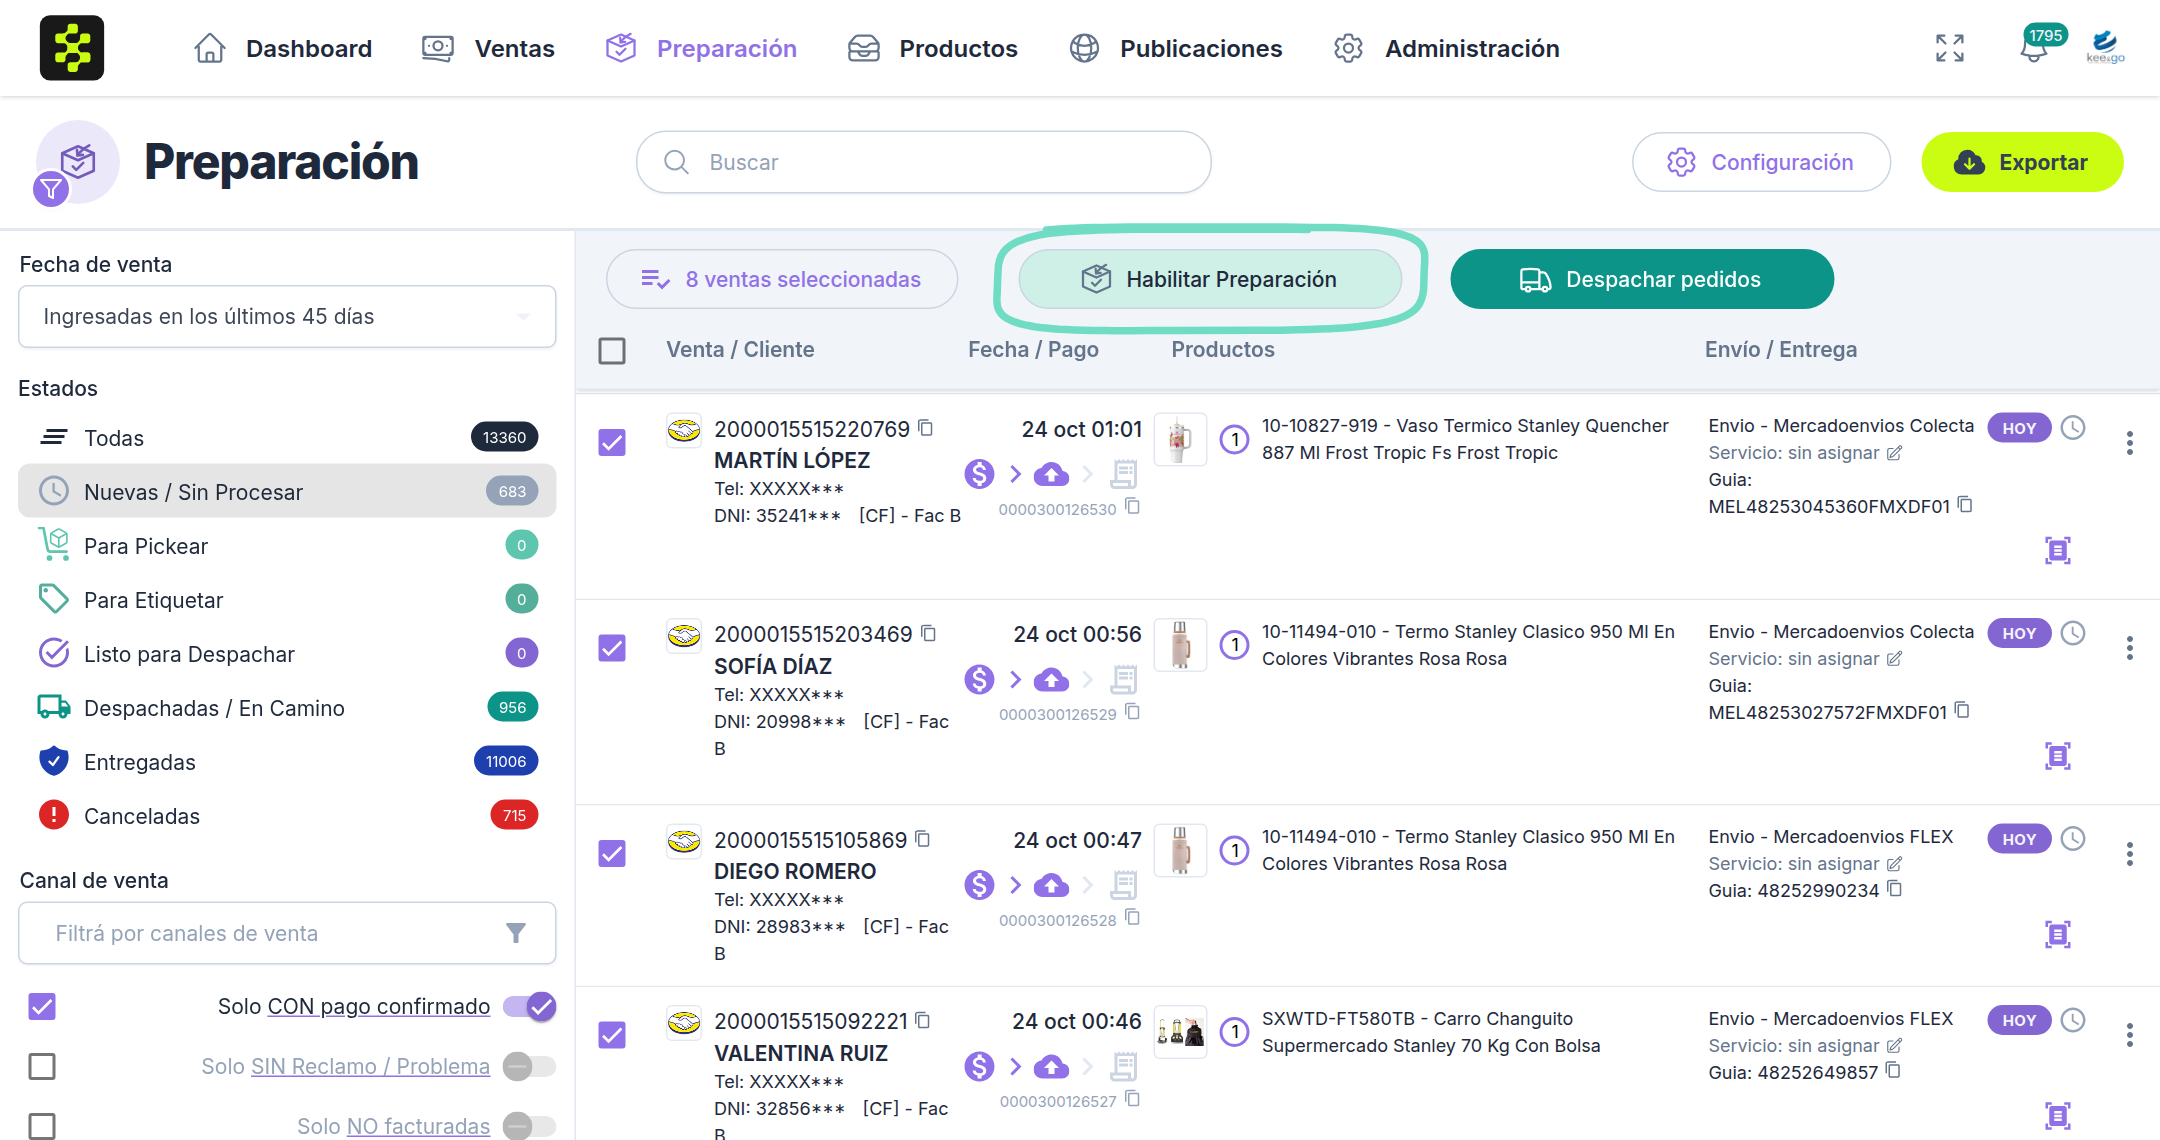Copy sale number 2000015515220769
The image size is (2160, 1140).
[926, 428]
